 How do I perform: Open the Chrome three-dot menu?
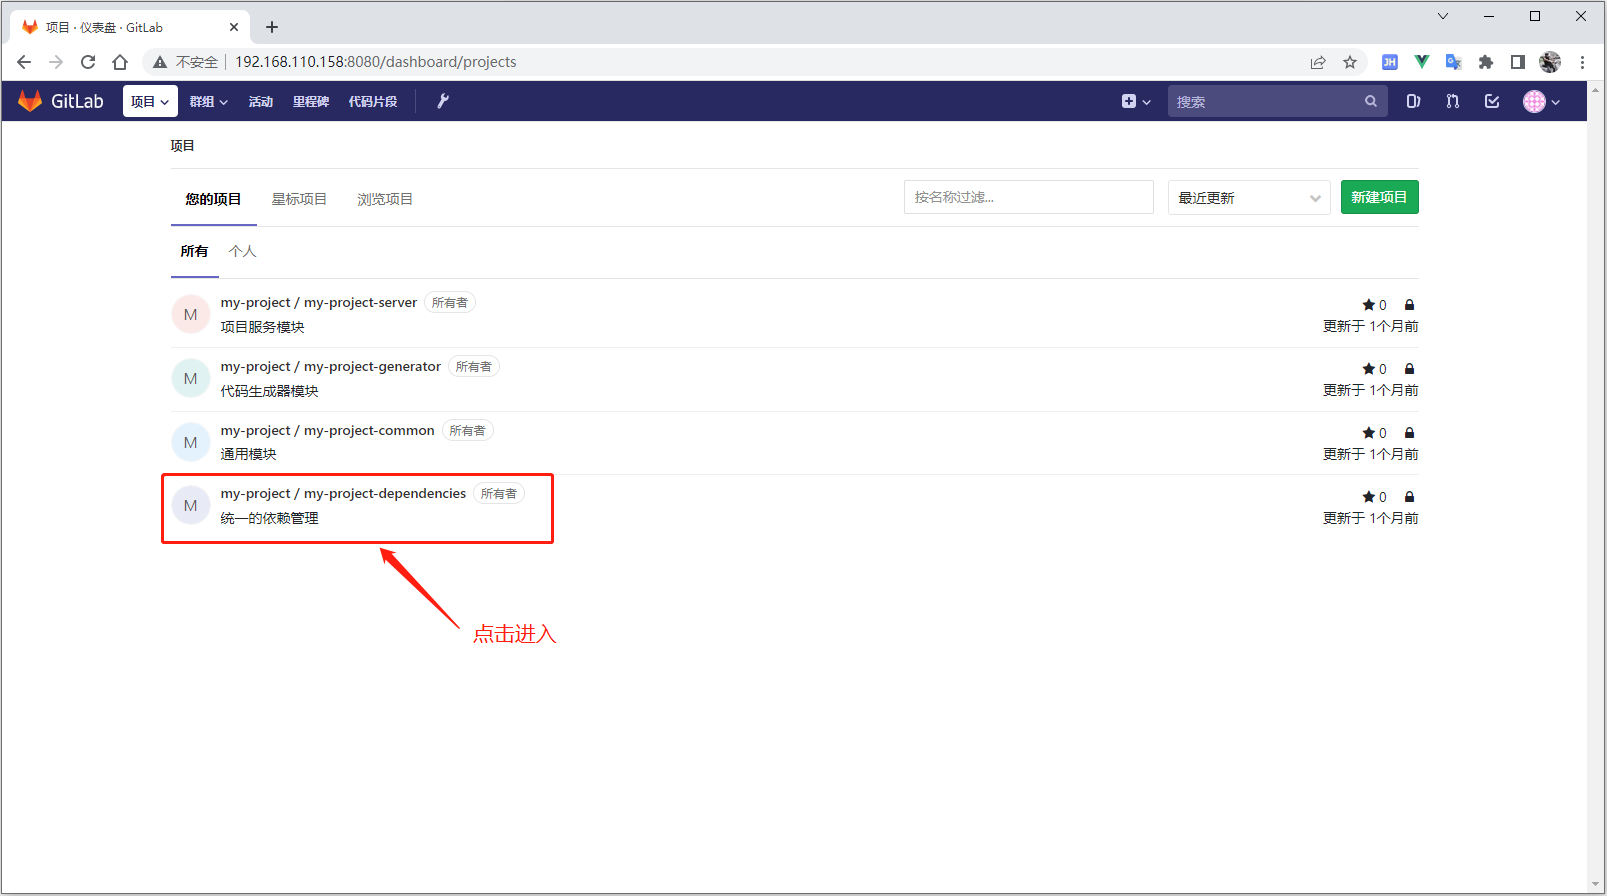point(1582,62)
